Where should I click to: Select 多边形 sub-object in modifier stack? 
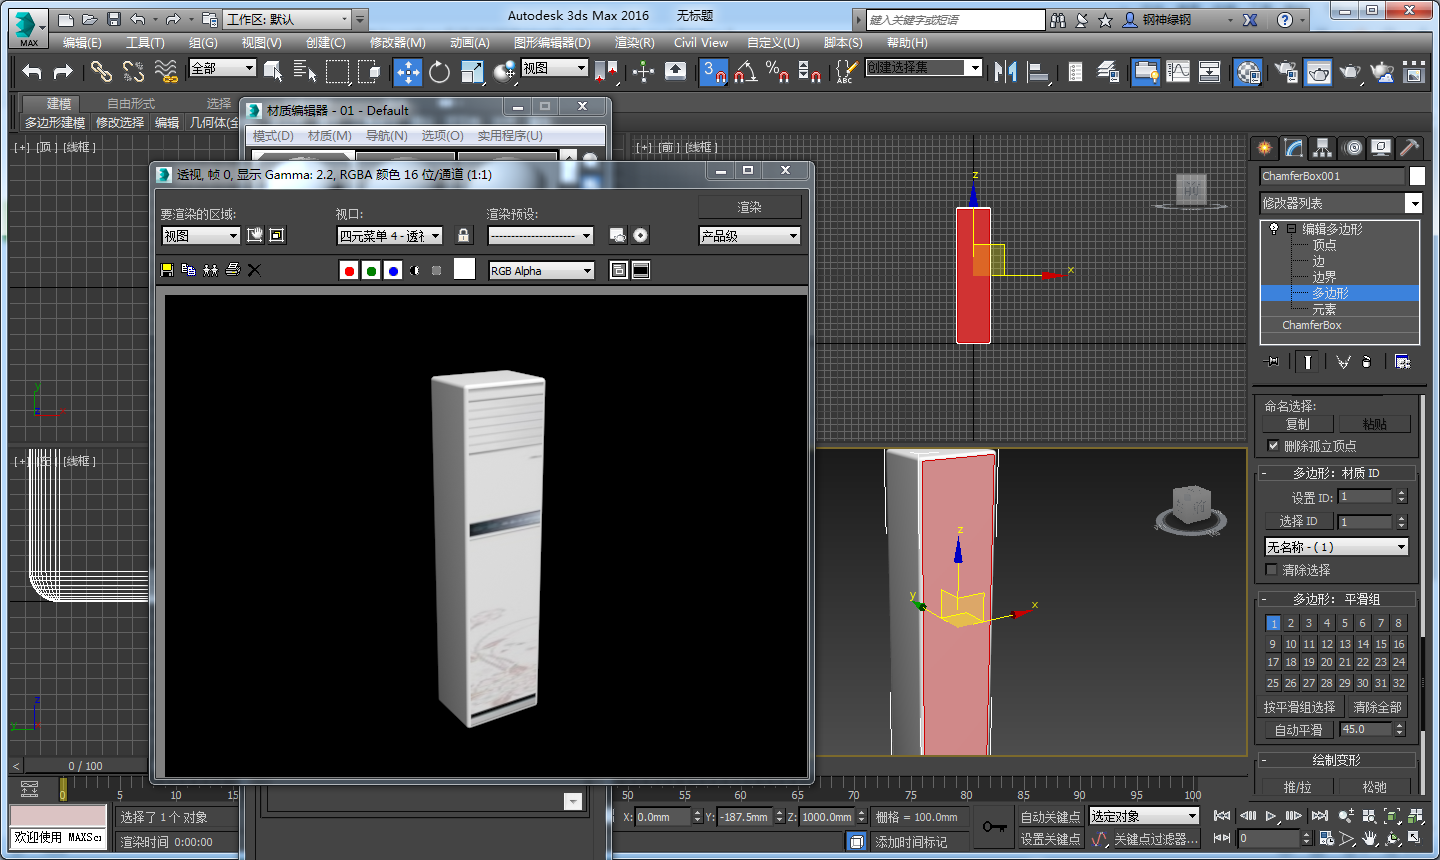[x=1330, y=293]
